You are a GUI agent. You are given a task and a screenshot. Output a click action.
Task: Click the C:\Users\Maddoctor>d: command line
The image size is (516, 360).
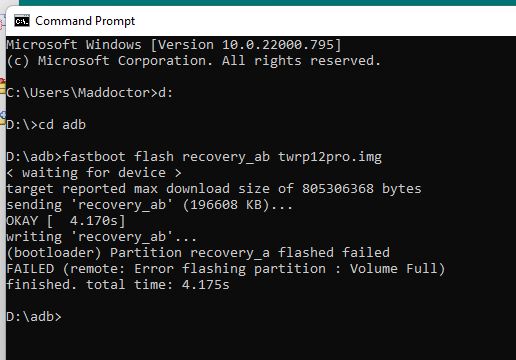[x=90, y=93]
